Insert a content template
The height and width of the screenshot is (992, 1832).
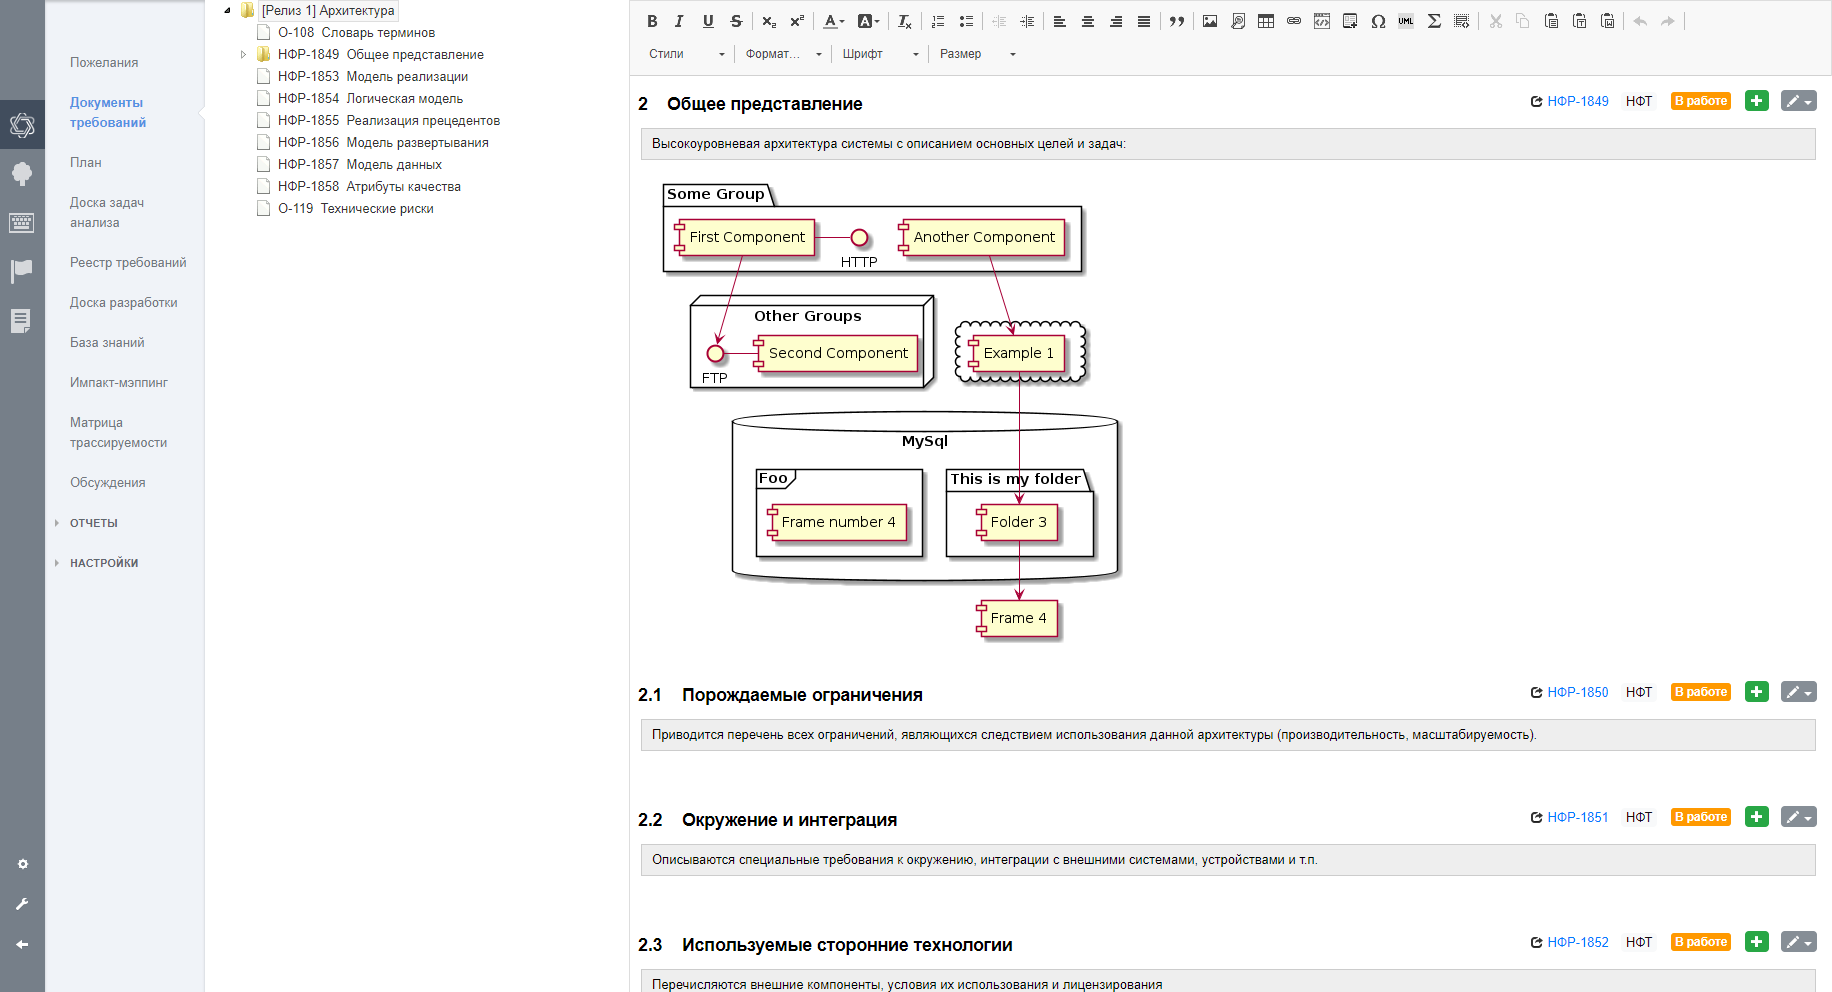(1350, 21)
